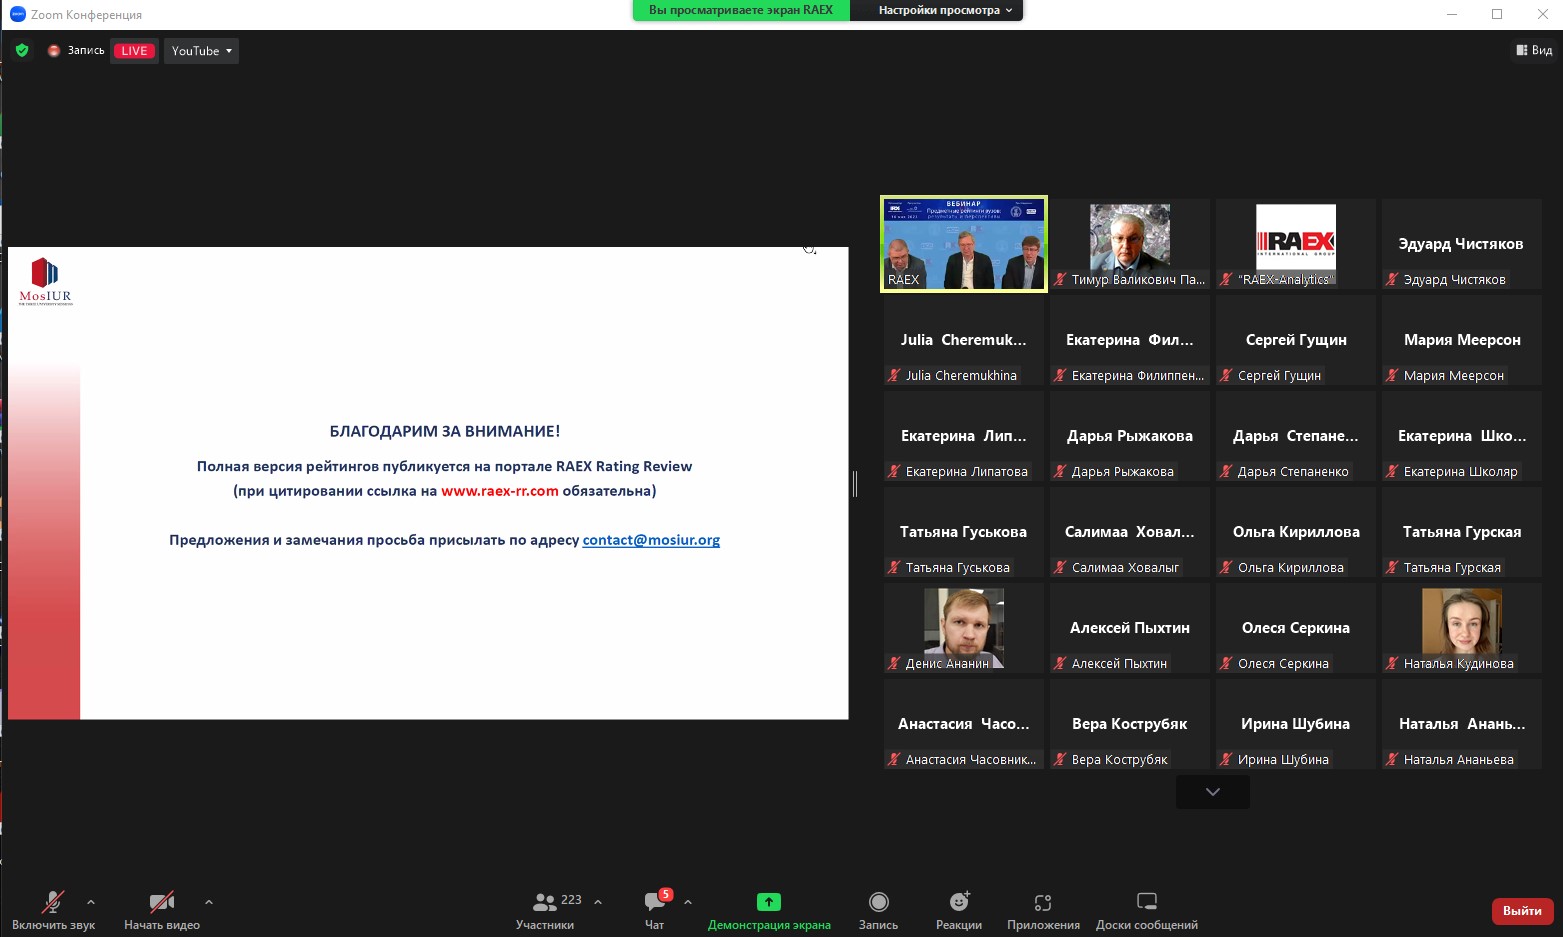
Task: Open the Вид view layout menu
Action: point(1534,50)
